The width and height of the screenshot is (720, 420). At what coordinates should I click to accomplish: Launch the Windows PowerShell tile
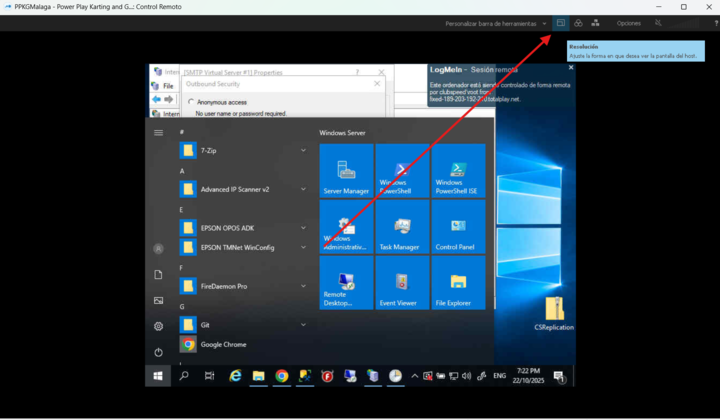point(402,171)
